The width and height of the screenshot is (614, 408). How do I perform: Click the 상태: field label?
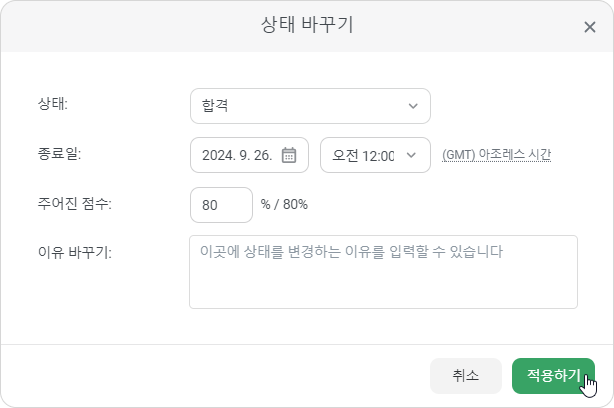coord(52,104)
